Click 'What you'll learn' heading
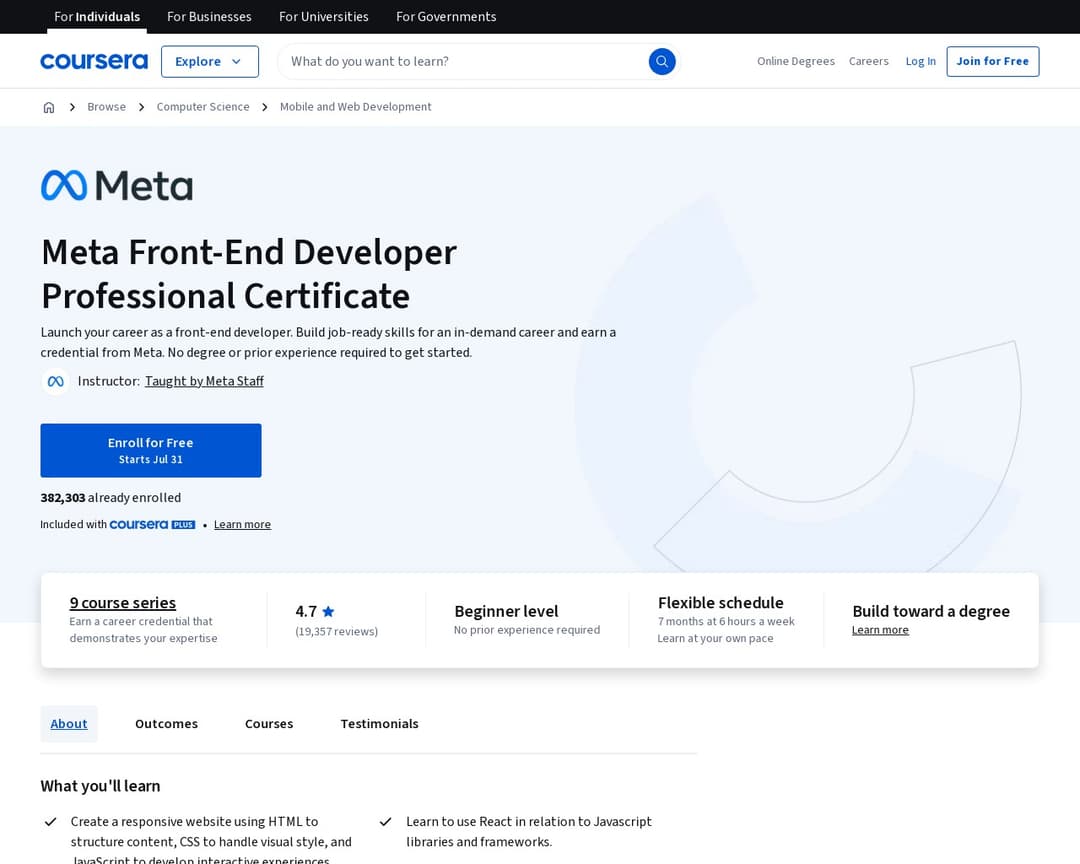The height and width of the screenshot is (864, 1080). (x=101, y=786)
